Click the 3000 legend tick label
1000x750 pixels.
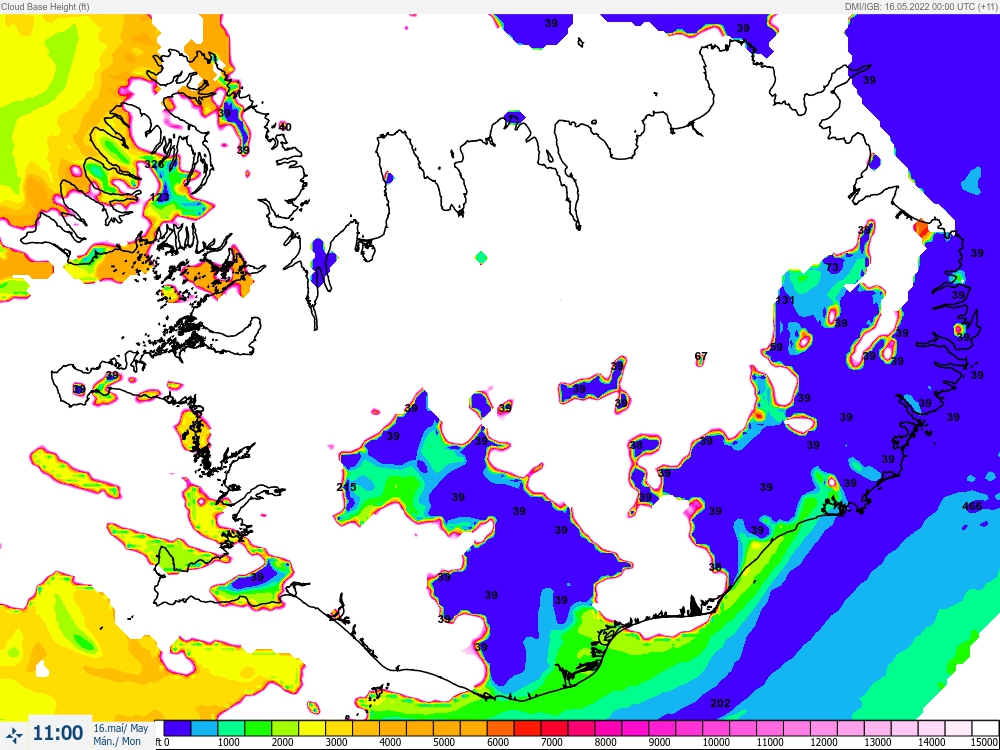tap(336, 742)
